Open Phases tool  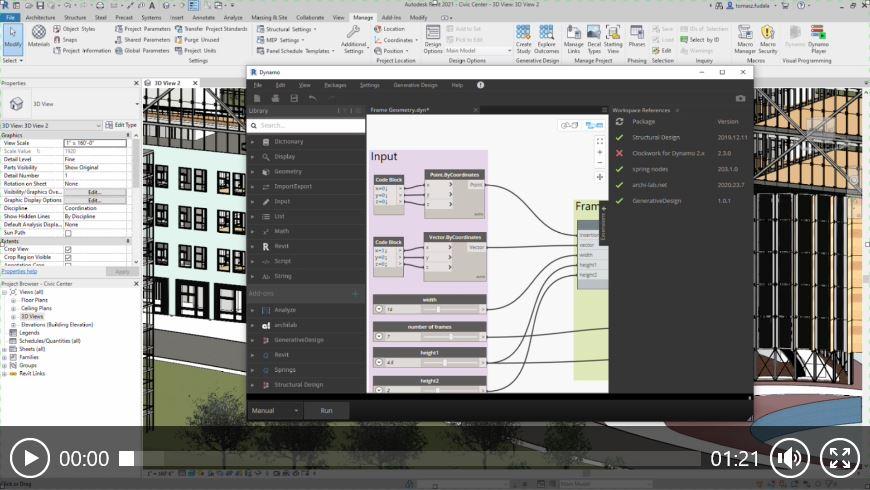pos(636,37)
